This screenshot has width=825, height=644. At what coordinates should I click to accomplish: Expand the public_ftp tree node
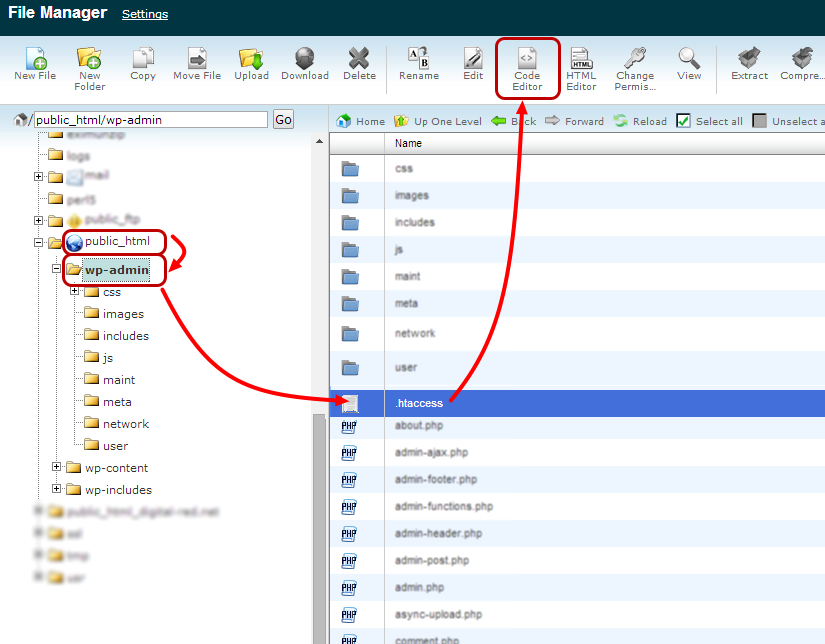click(38, 220)
